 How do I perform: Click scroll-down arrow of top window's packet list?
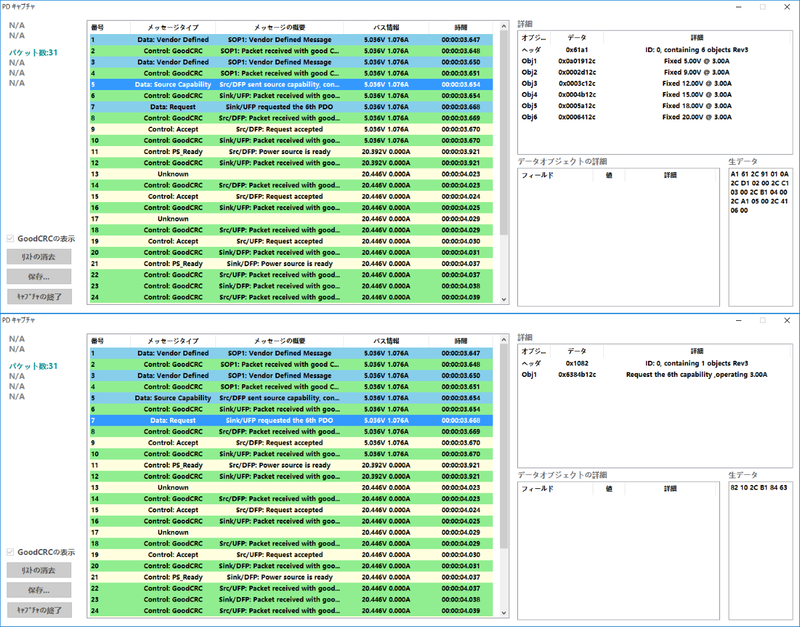click(x=504, y=299)
